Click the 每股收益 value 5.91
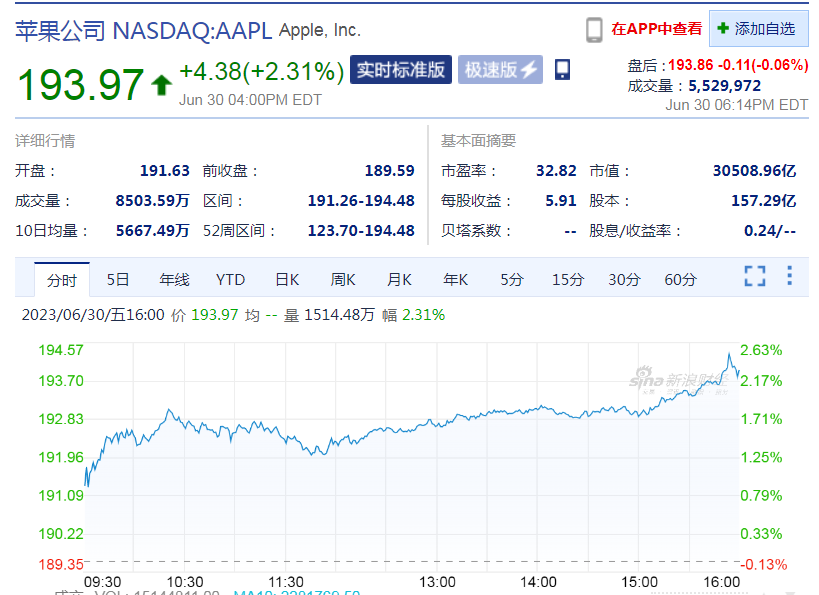The height and width of the screenshot is (595, 819). (561, 201)
